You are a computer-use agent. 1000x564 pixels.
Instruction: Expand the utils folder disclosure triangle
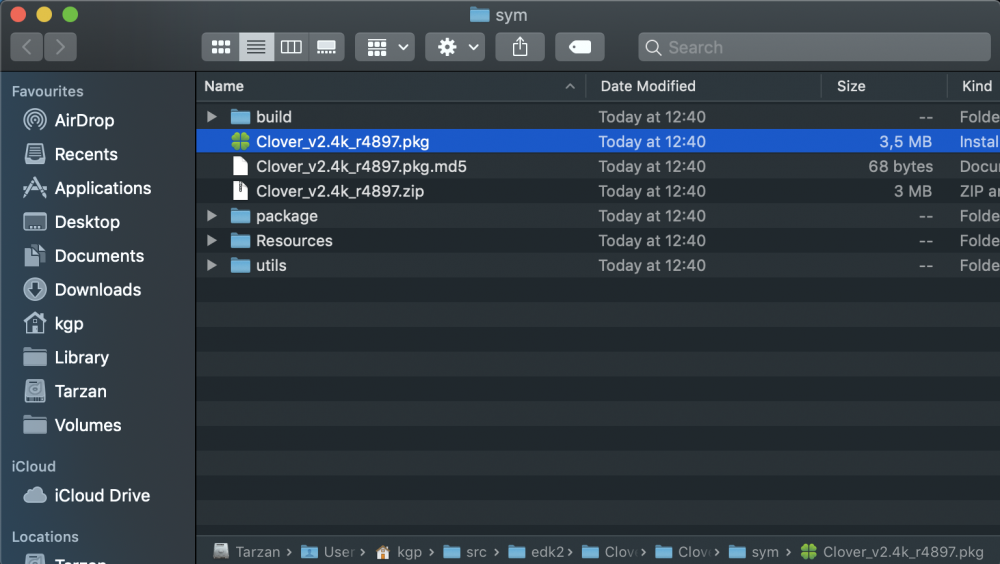212,265
